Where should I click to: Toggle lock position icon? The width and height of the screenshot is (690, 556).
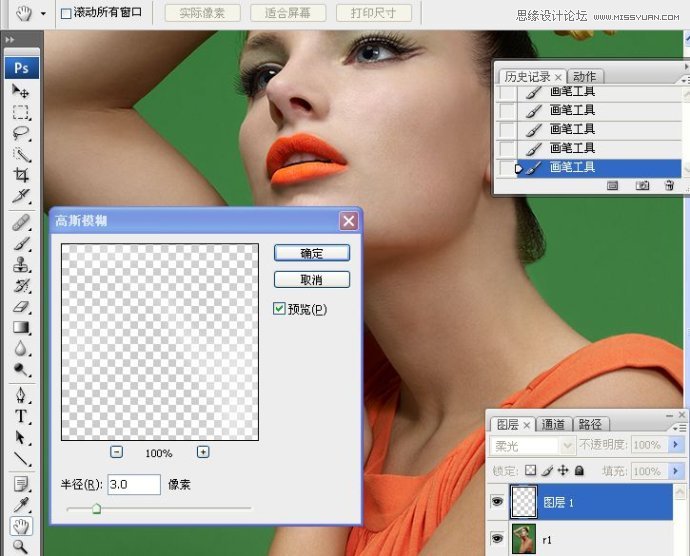563,470
